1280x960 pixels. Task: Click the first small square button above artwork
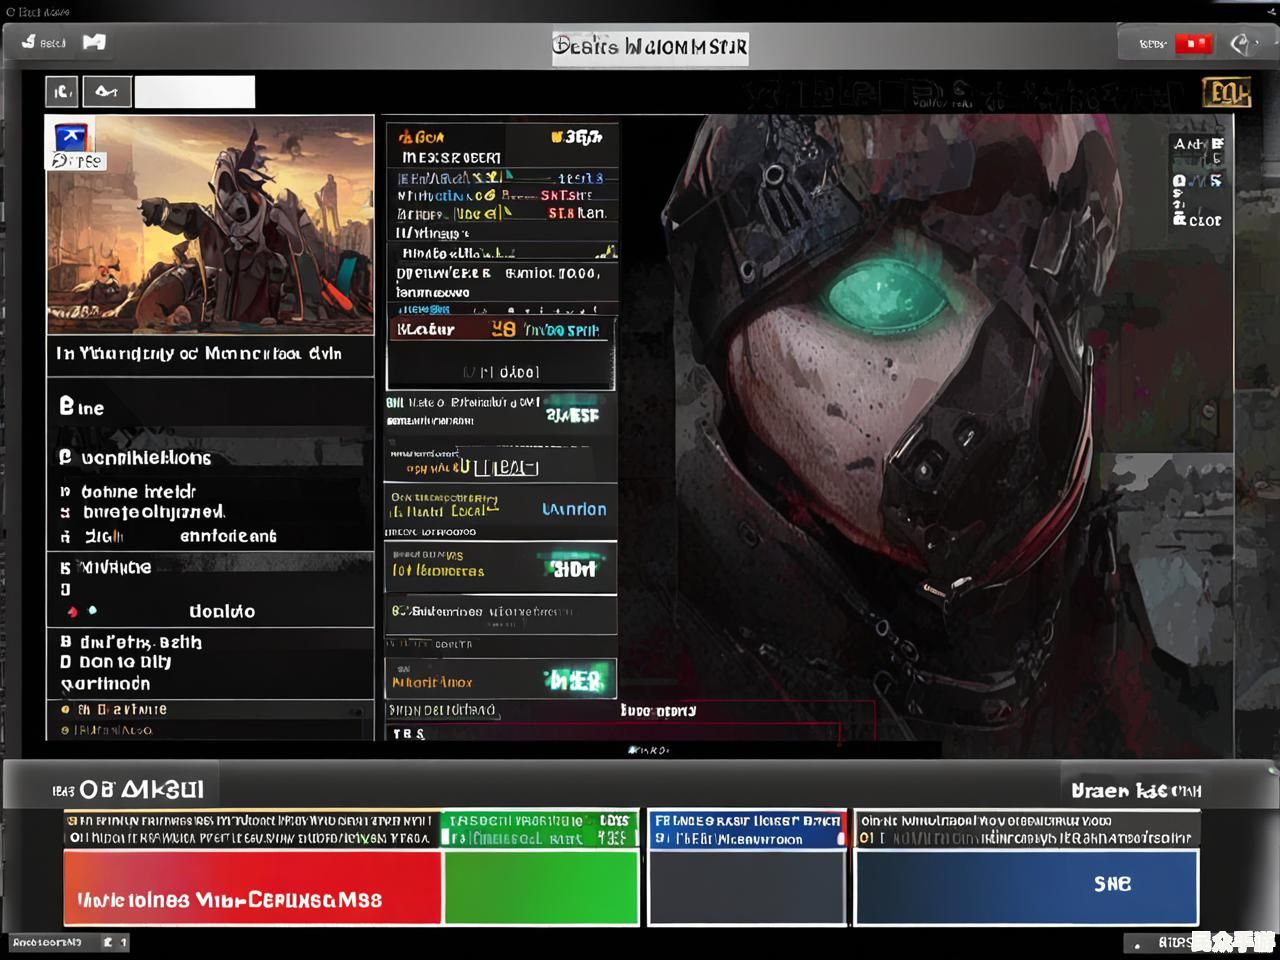point(61,92)
